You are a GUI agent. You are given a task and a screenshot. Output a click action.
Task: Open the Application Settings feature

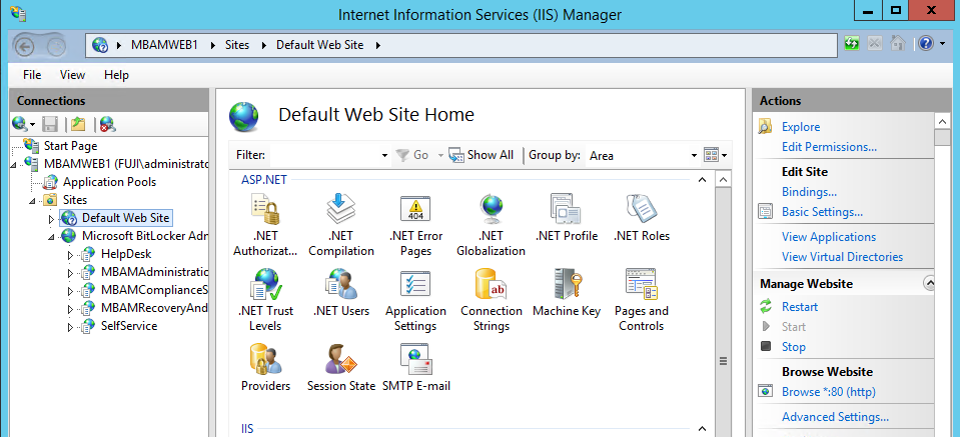click(x=416, y=300)
